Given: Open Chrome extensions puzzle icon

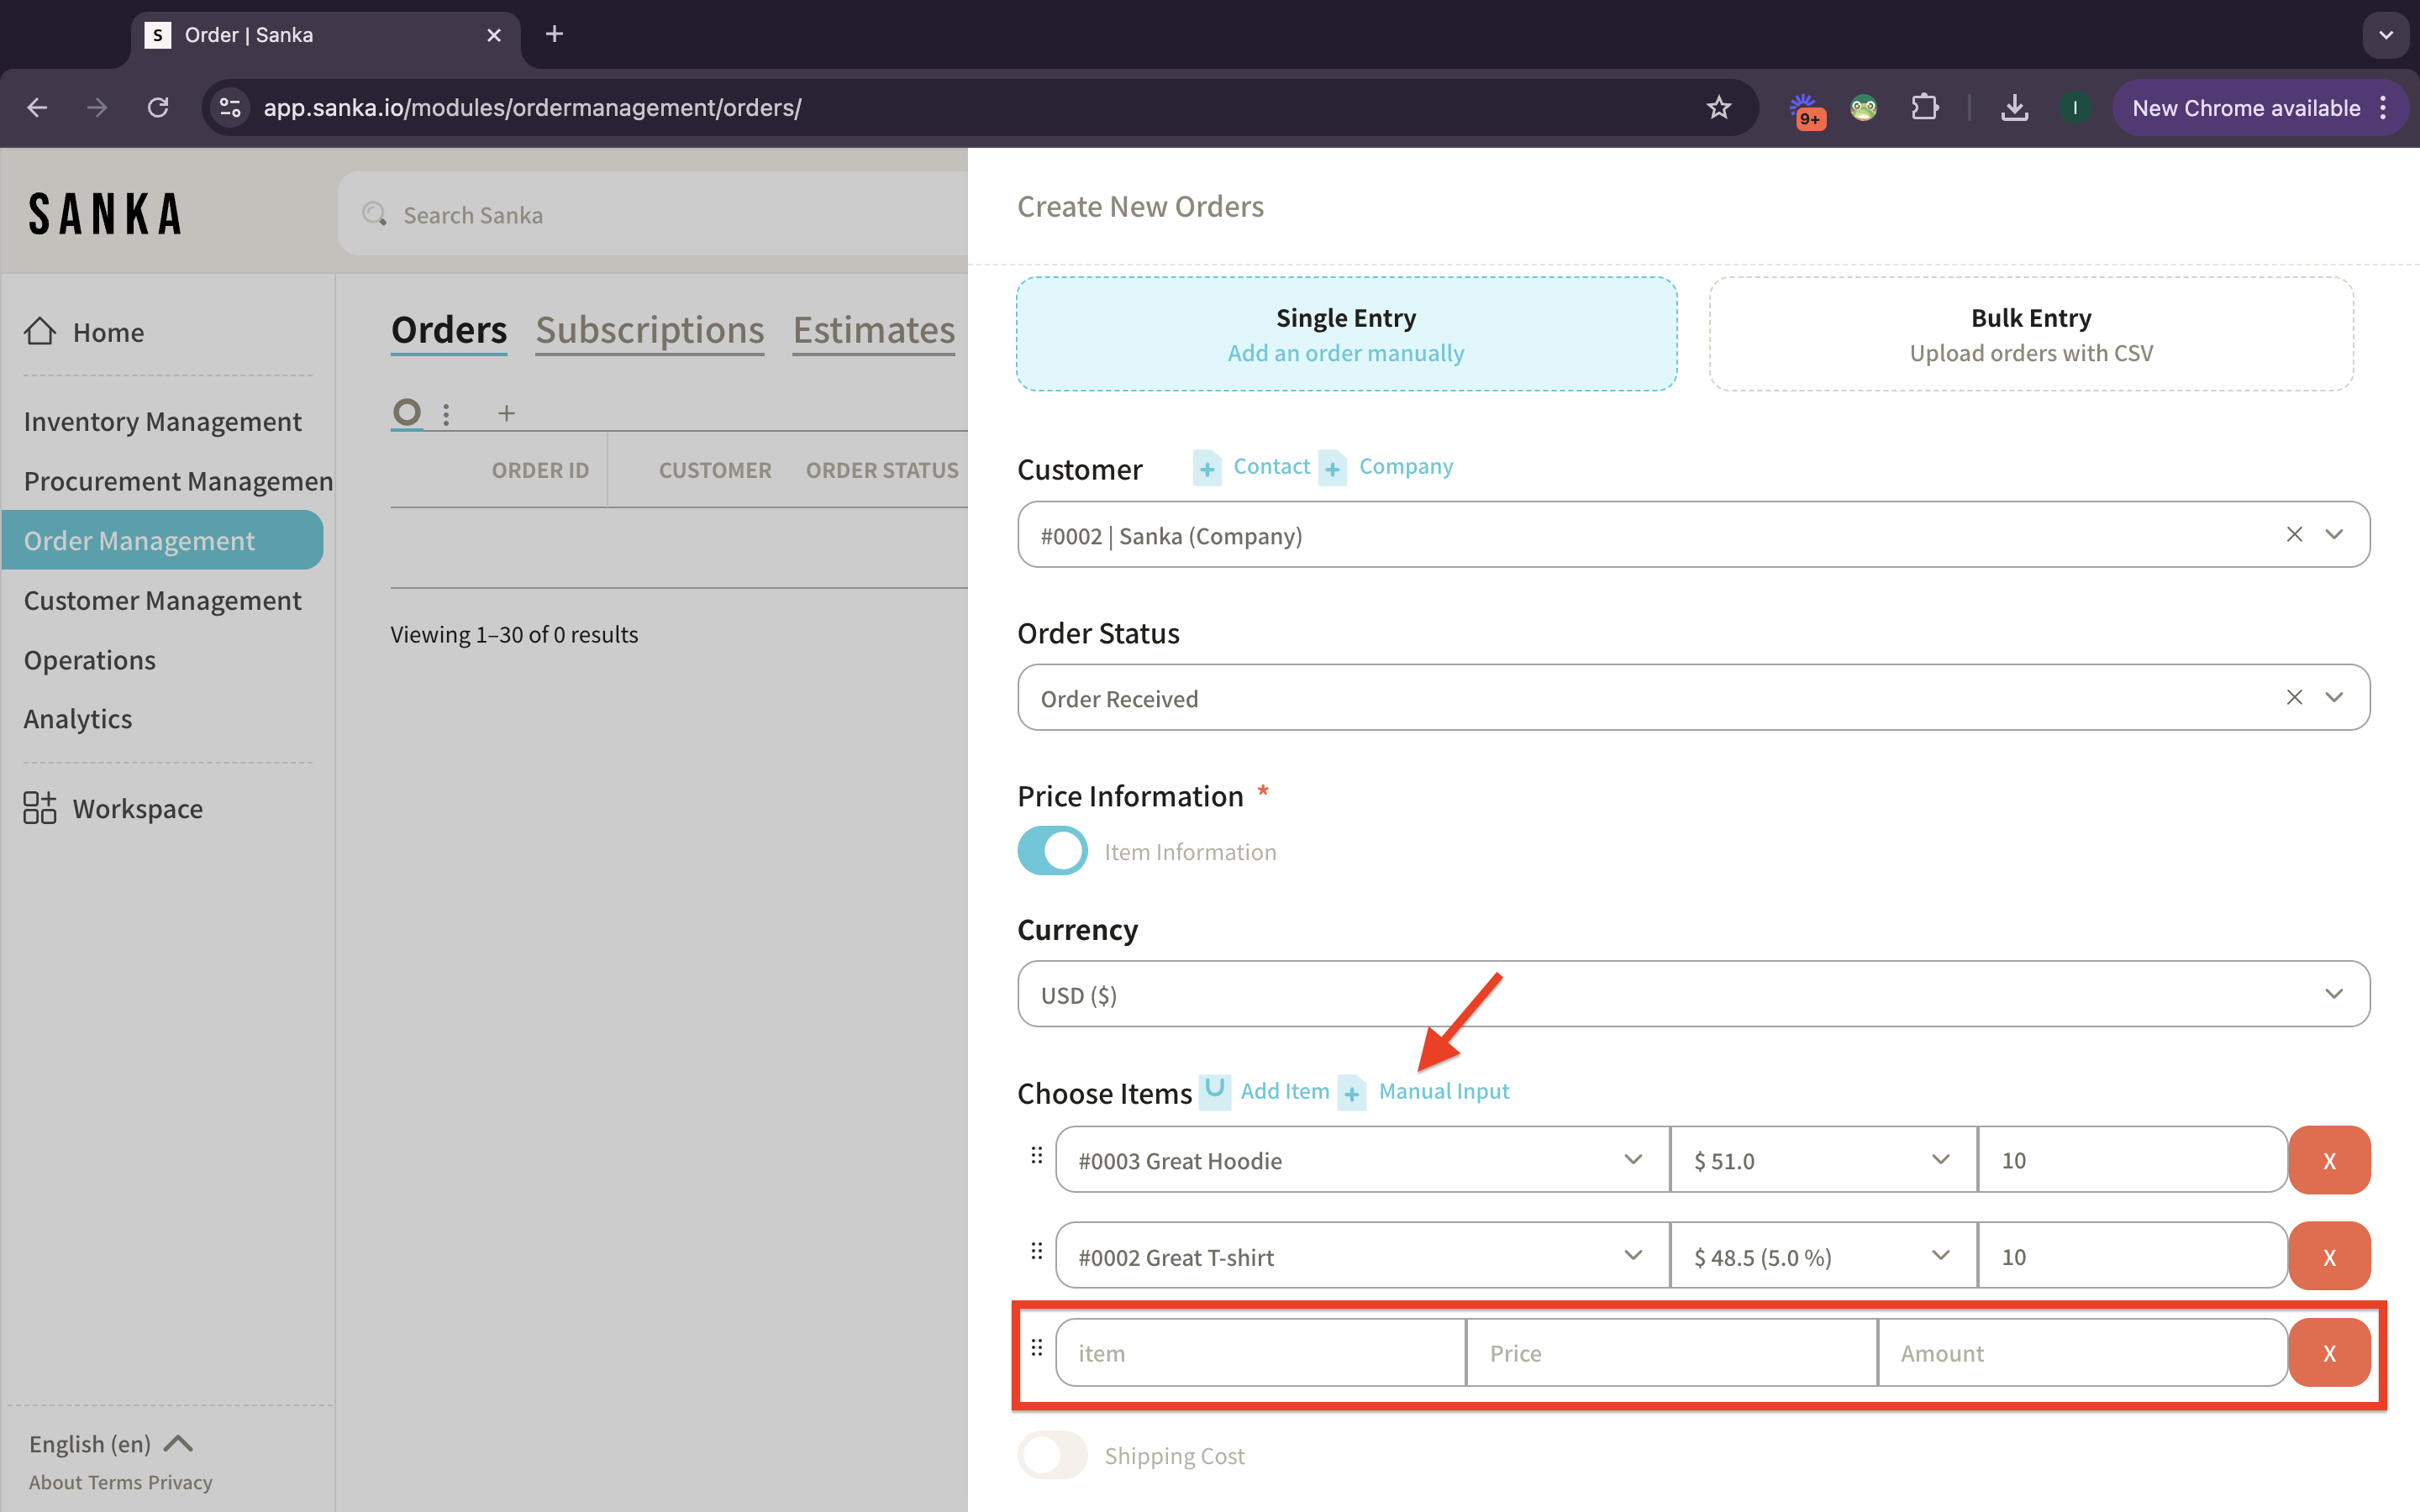Looking at the screenshot, I should (1924, 108).
